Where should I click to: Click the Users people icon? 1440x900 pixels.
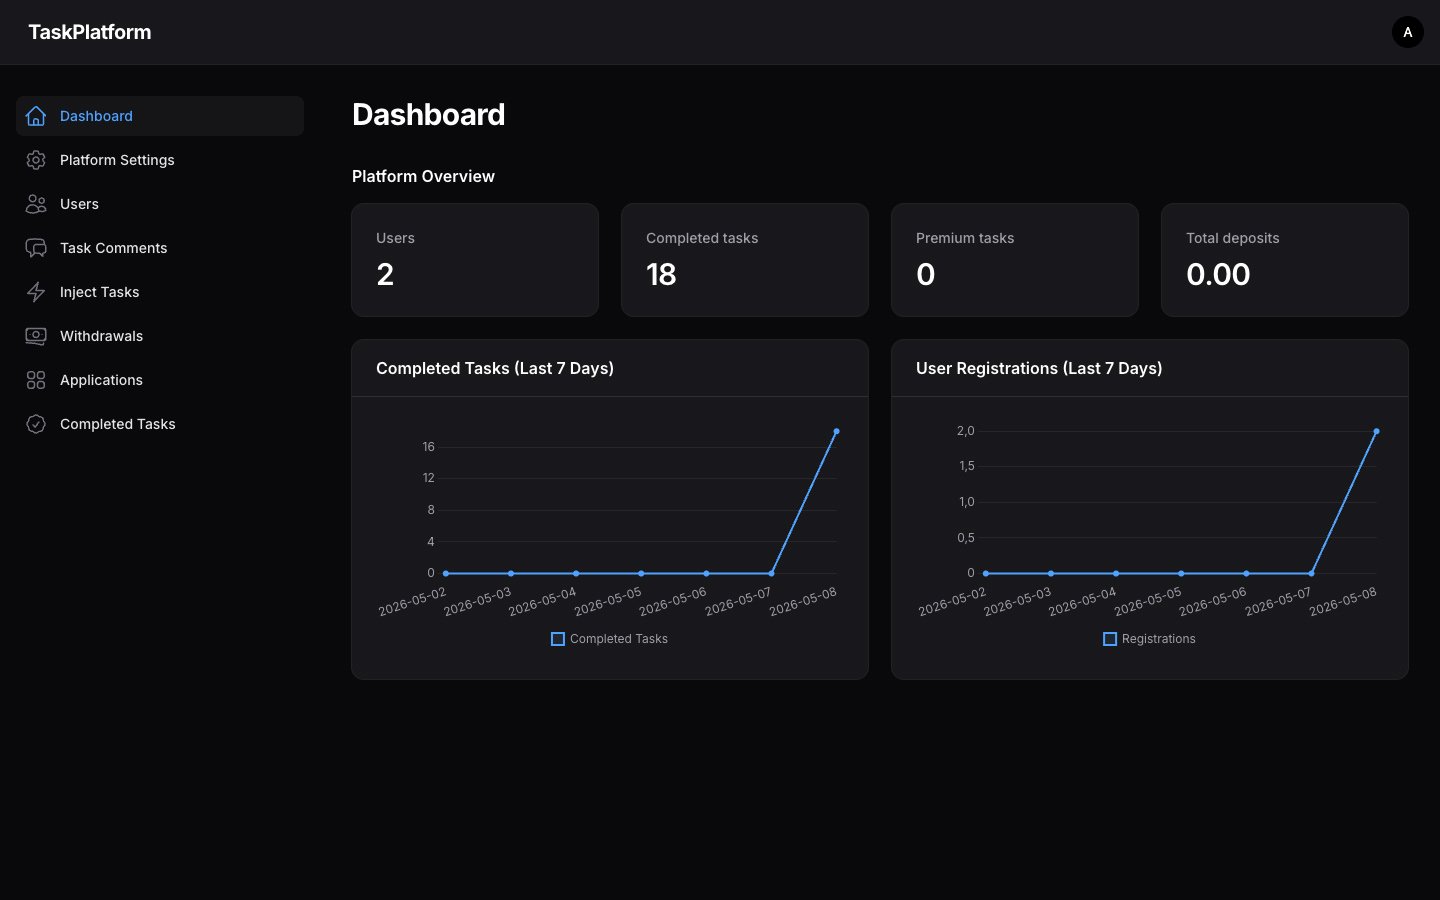coord(36,204)
